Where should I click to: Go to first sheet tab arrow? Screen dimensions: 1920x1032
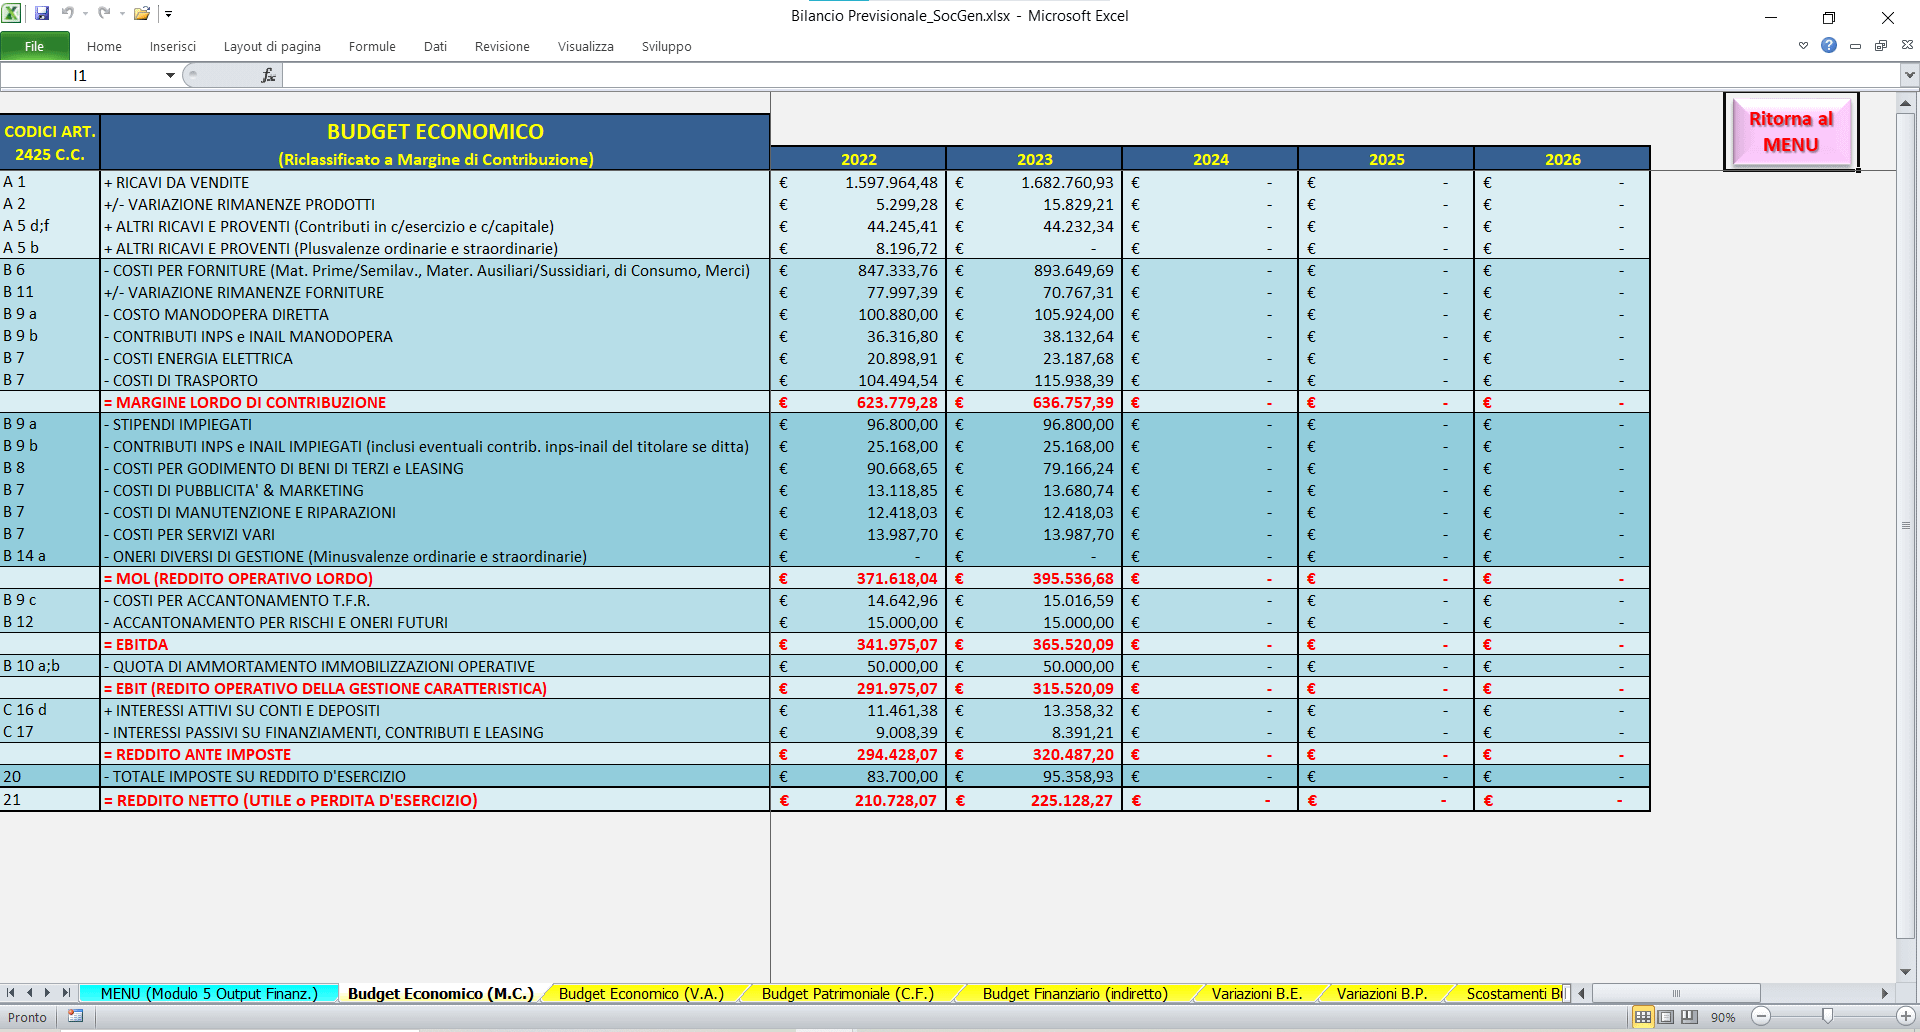tap(11, 993)
